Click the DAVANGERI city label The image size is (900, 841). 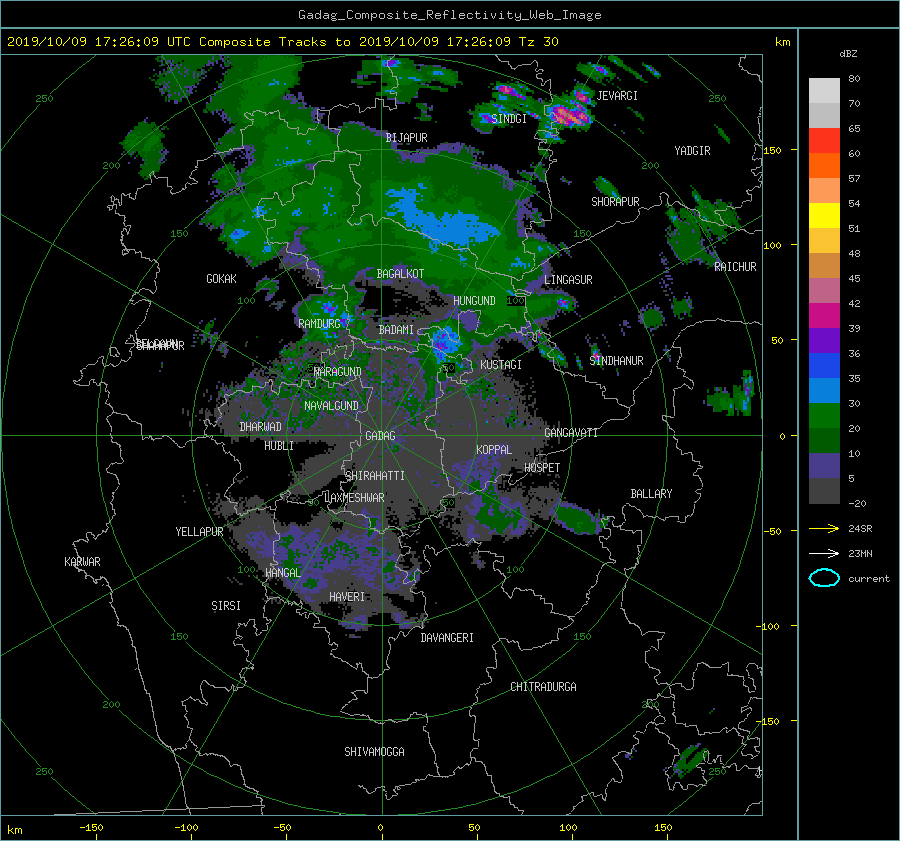point(447,638)
